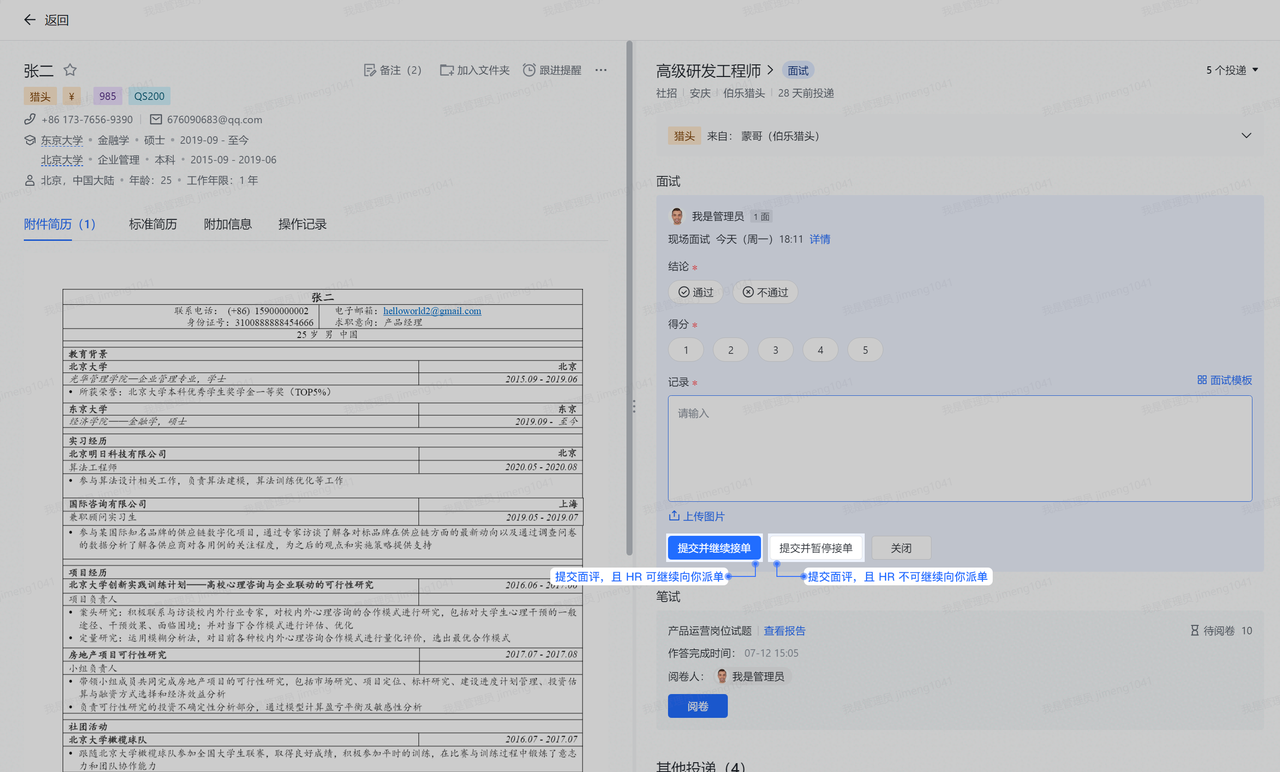The height and width of the screenshot is (772, 1280).
Task: Choose score 3 for the interview
Action: pyautogui.click(x=775, y=350)
